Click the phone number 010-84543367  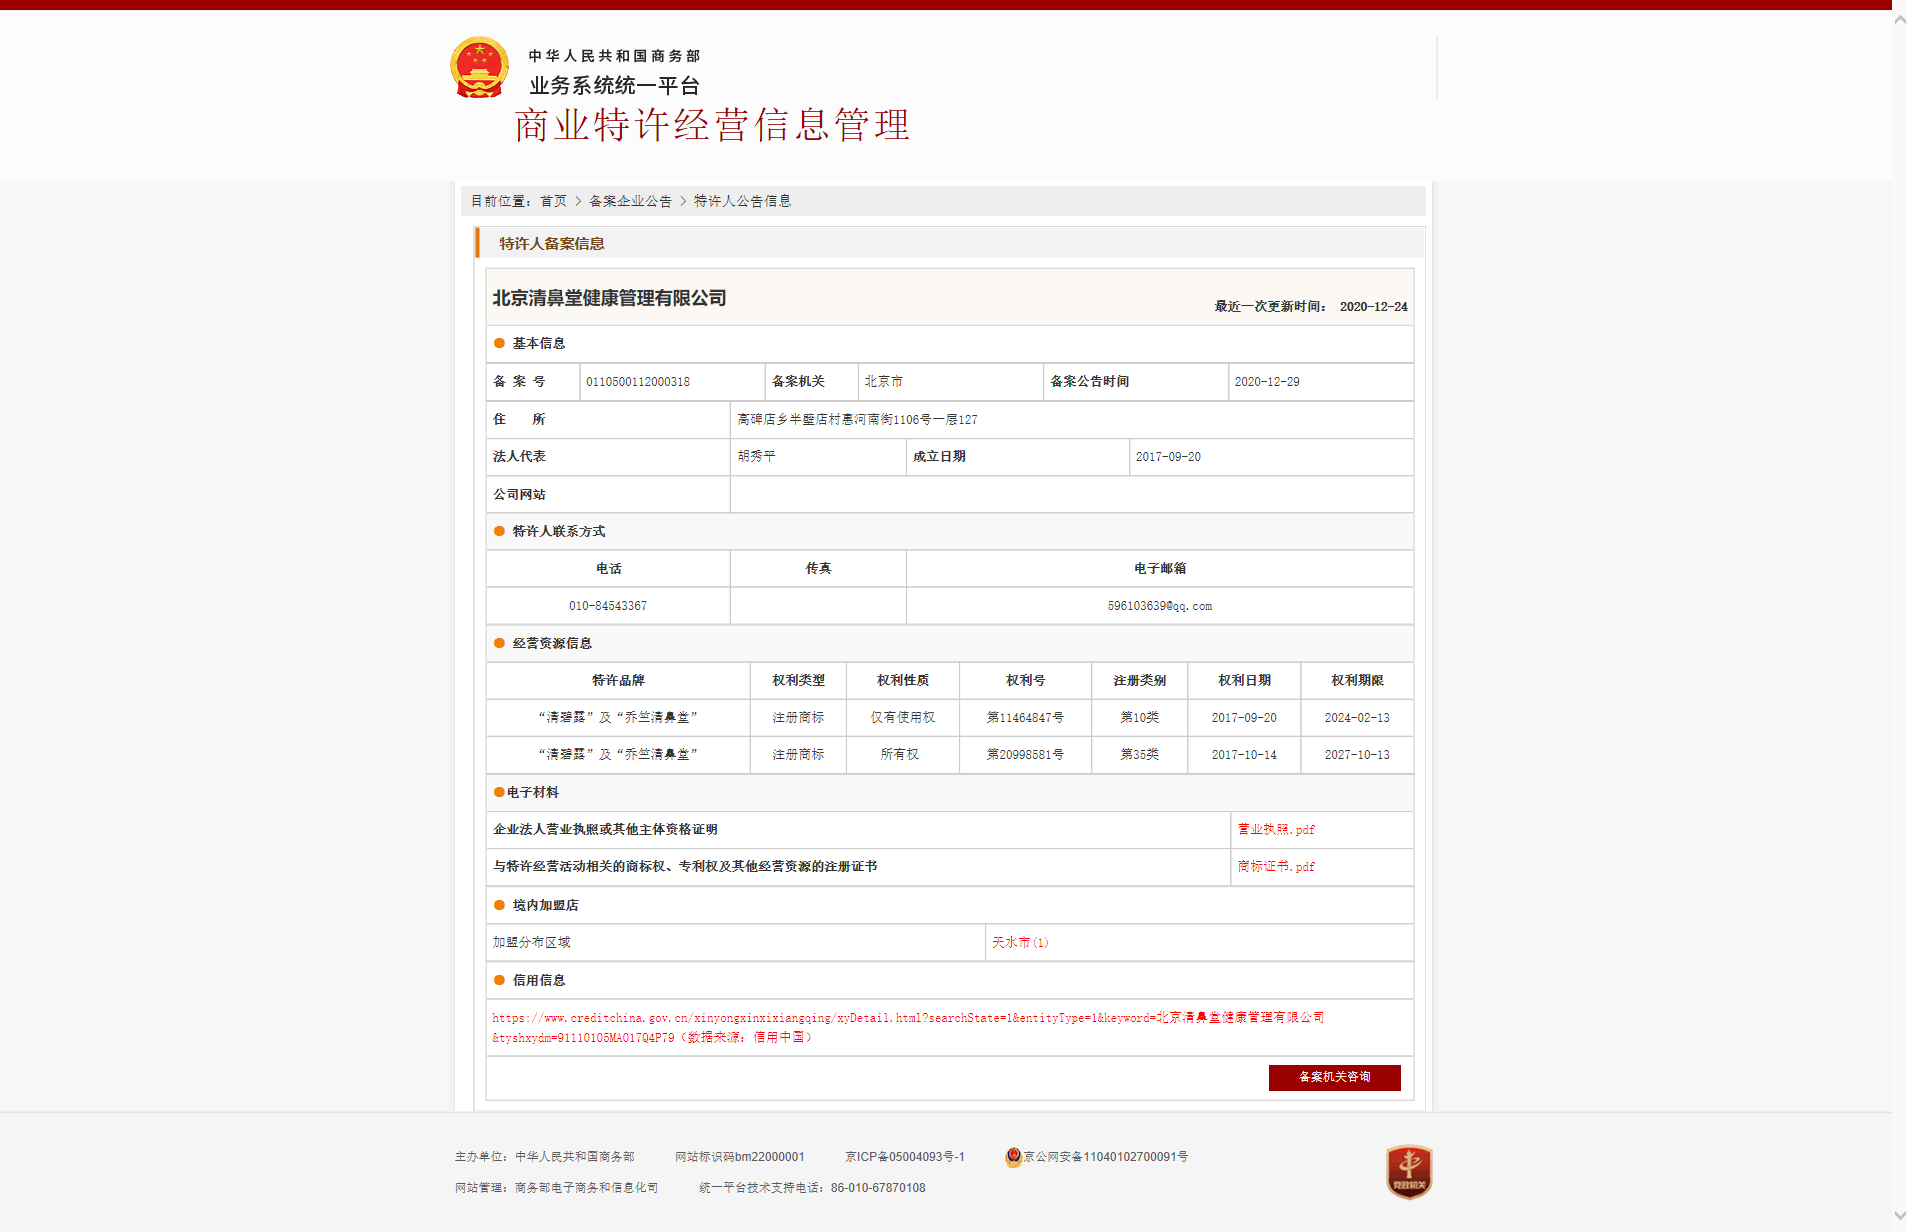pyautogui.click(x=608, y=606)
